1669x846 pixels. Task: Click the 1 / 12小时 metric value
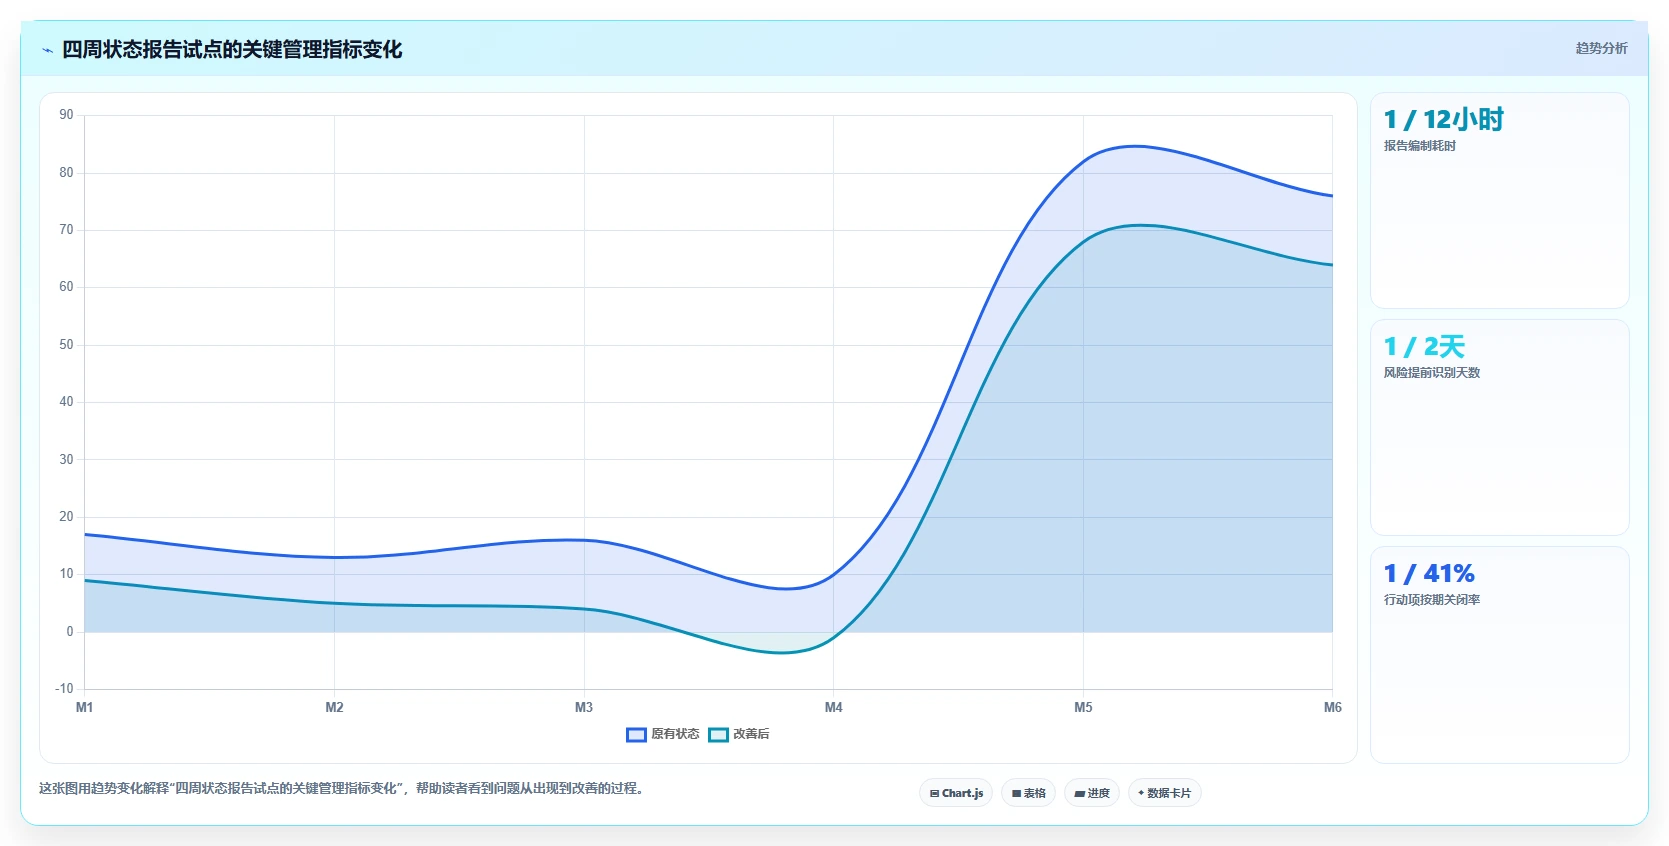coord(1443,120)
